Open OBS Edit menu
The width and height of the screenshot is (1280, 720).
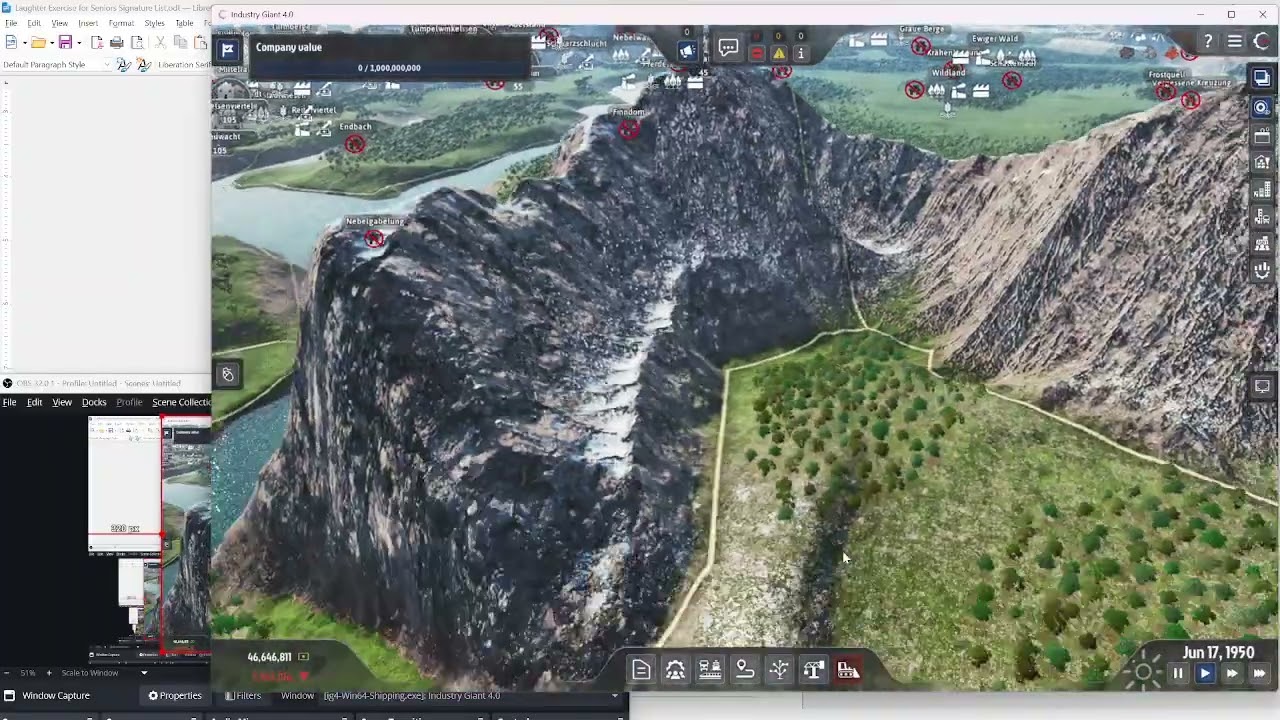click(x=34, y=402)
